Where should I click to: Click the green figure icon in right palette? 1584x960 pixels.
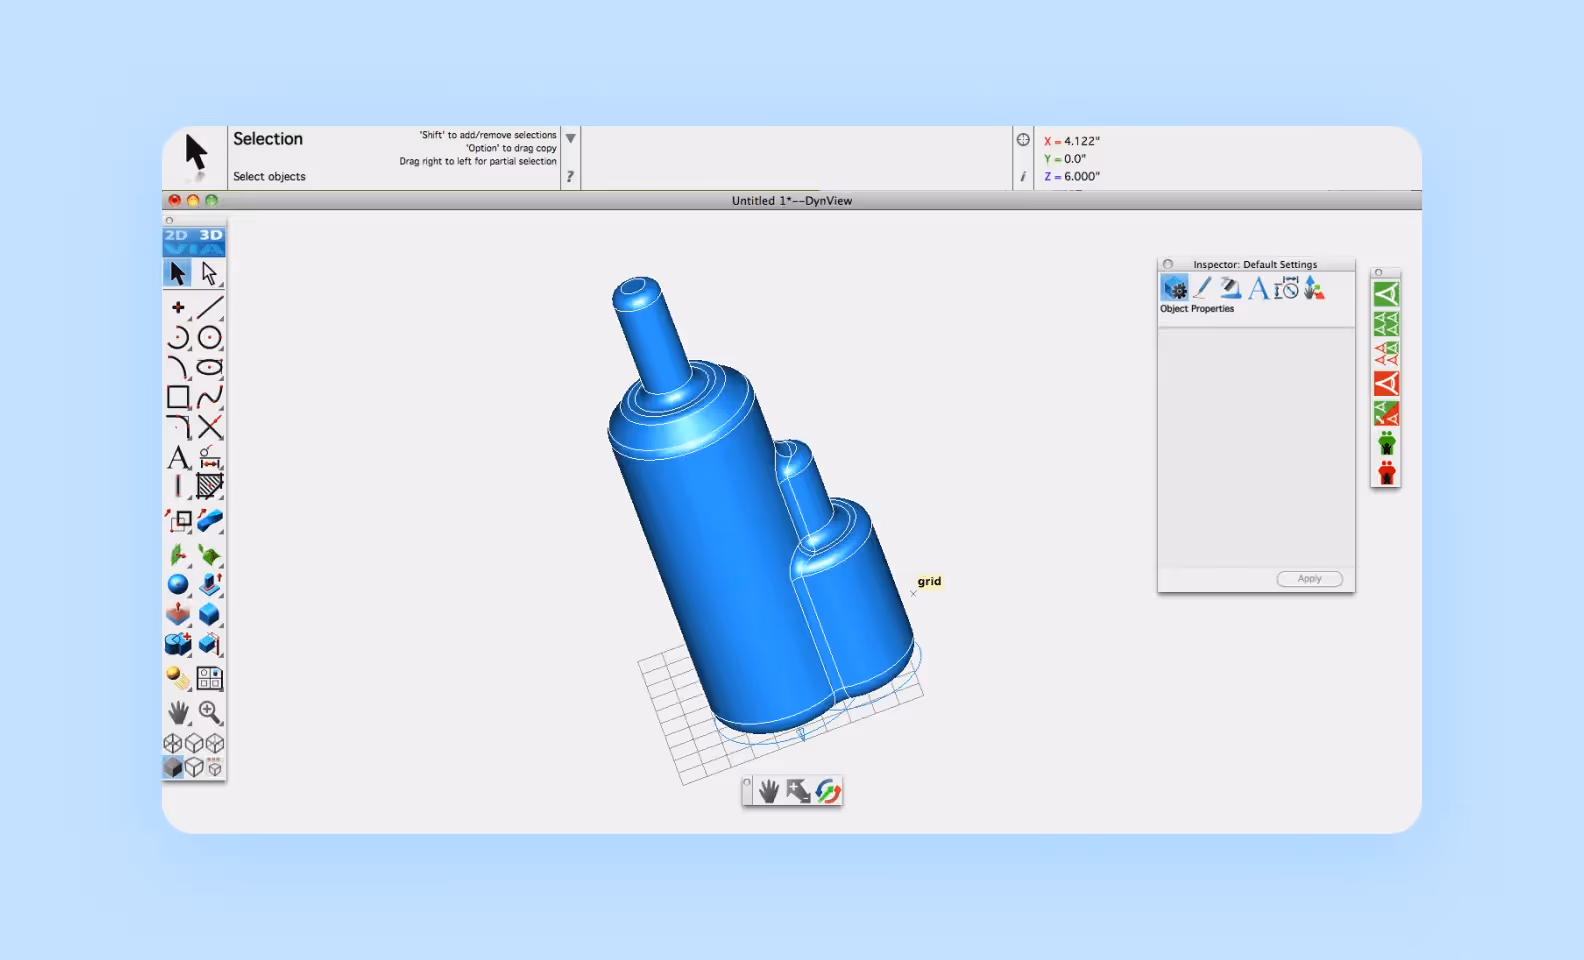(1386, 442)
